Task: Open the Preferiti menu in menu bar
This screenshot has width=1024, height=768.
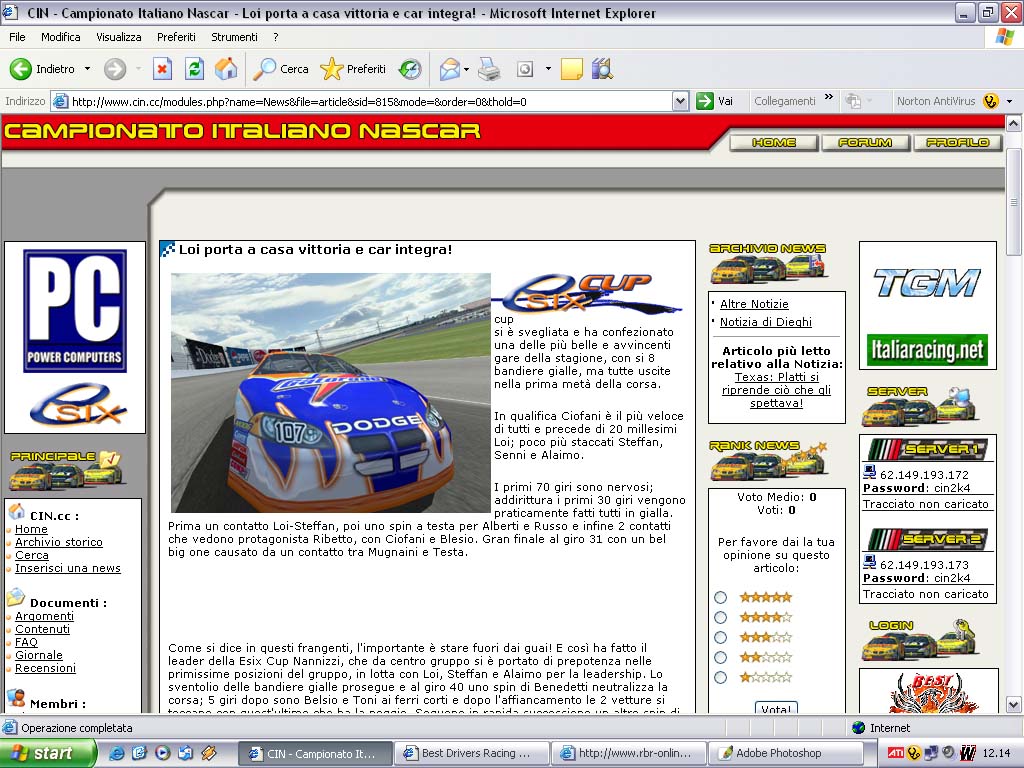Action: coord(176,37)
